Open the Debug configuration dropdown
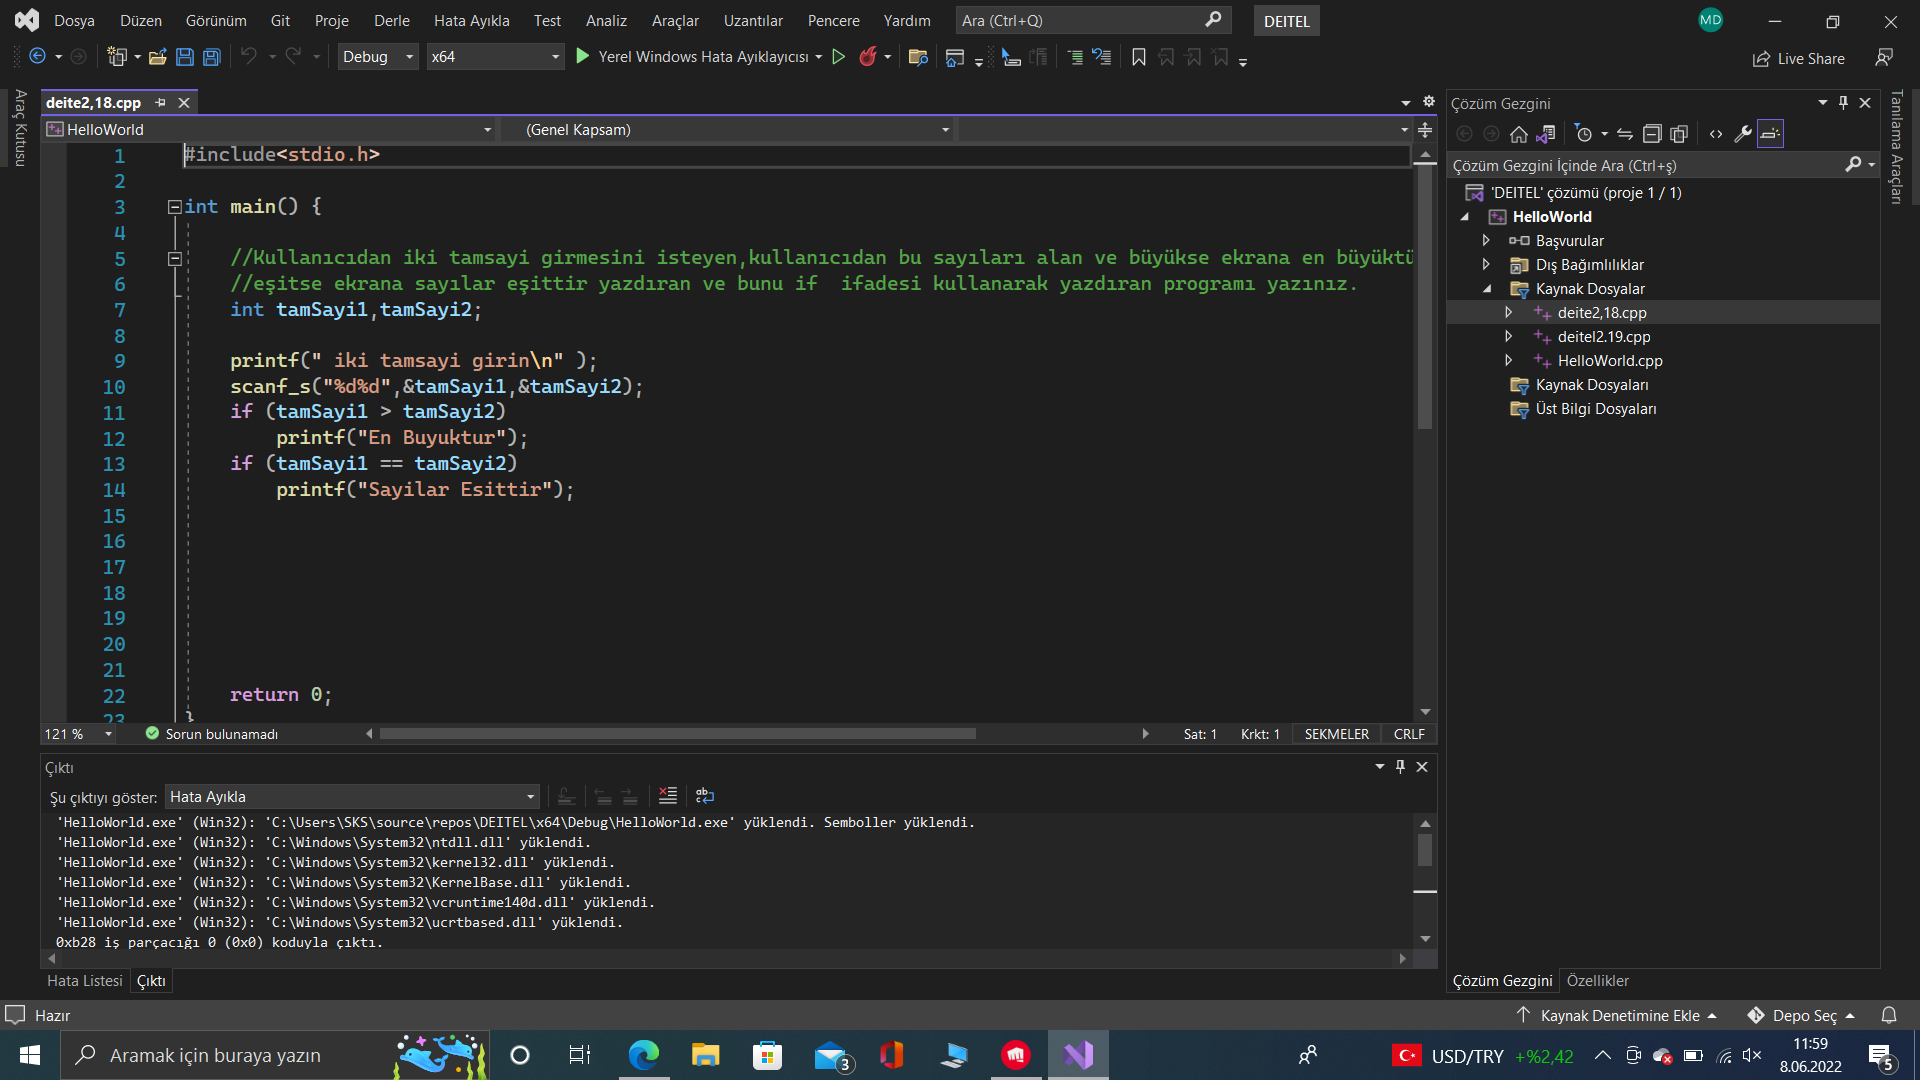 [x=378, y=57]
